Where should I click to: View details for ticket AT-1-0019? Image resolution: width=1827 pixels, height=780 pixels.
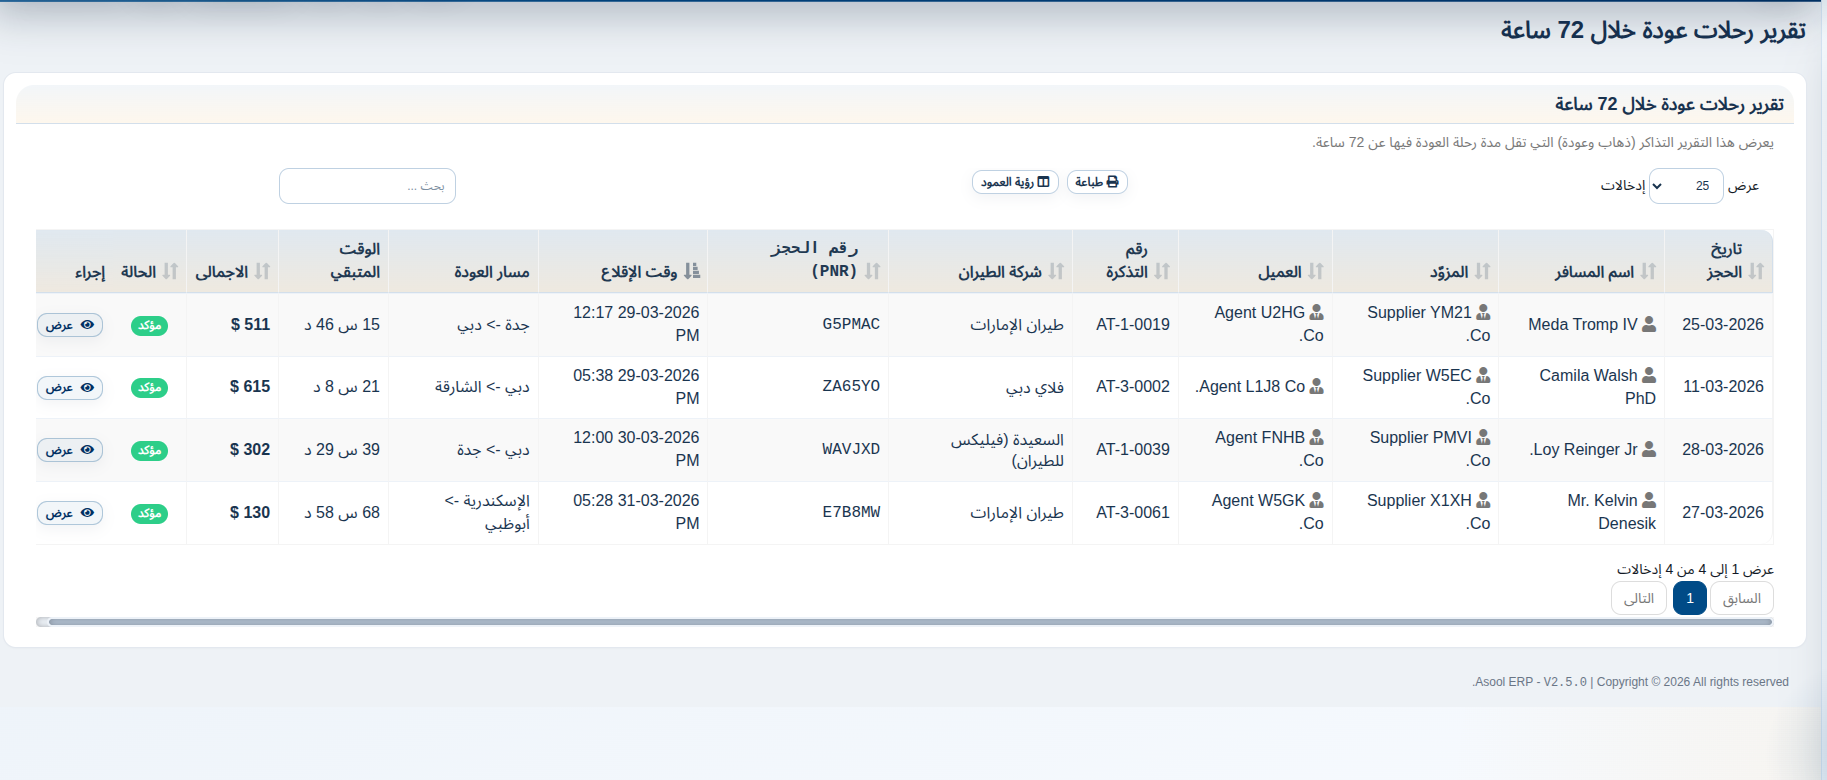pos(70,325)
